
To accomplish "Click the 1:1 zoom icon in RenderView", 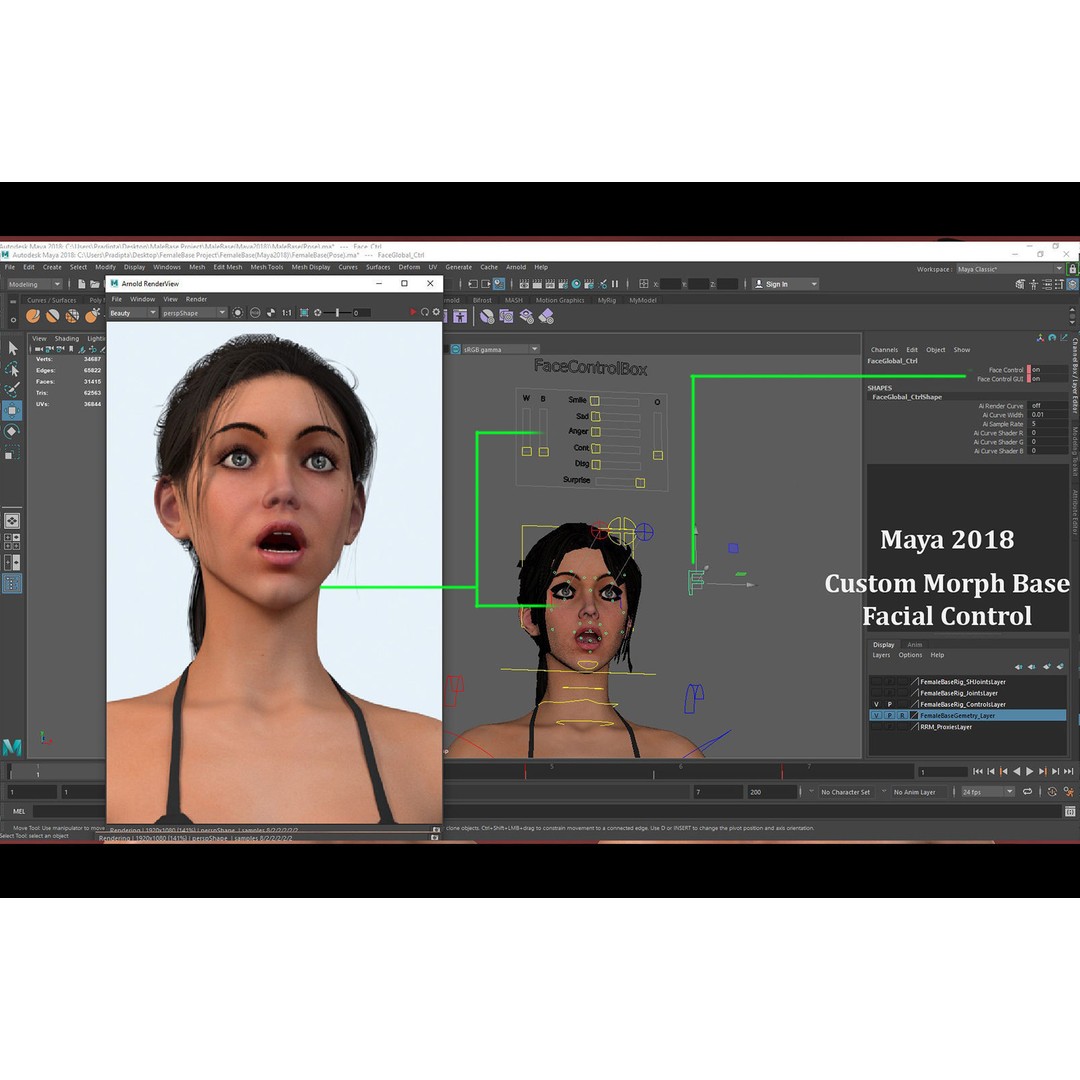I will (287, 313).
